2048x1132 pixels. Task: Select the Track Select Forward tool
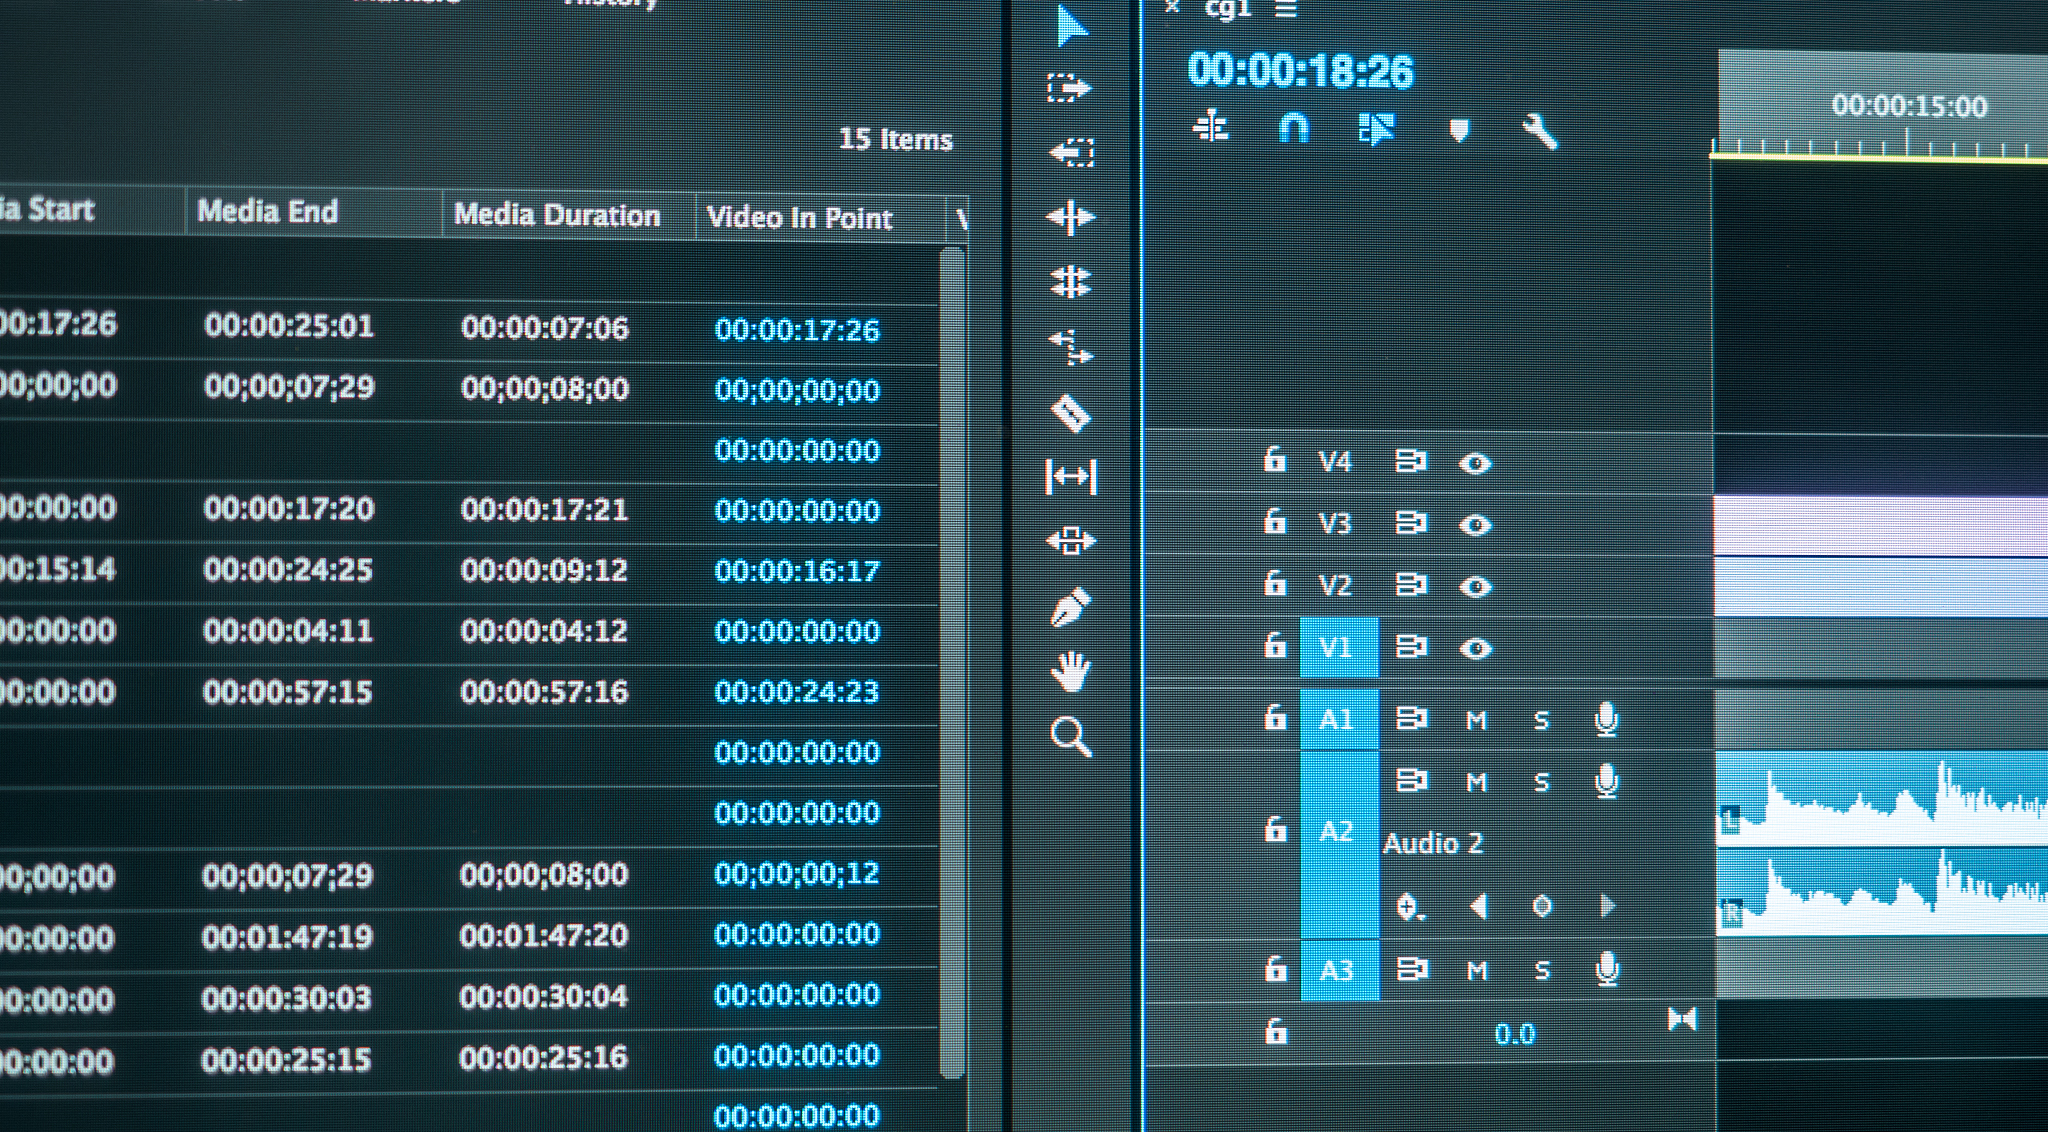(x=1070, y=88)
